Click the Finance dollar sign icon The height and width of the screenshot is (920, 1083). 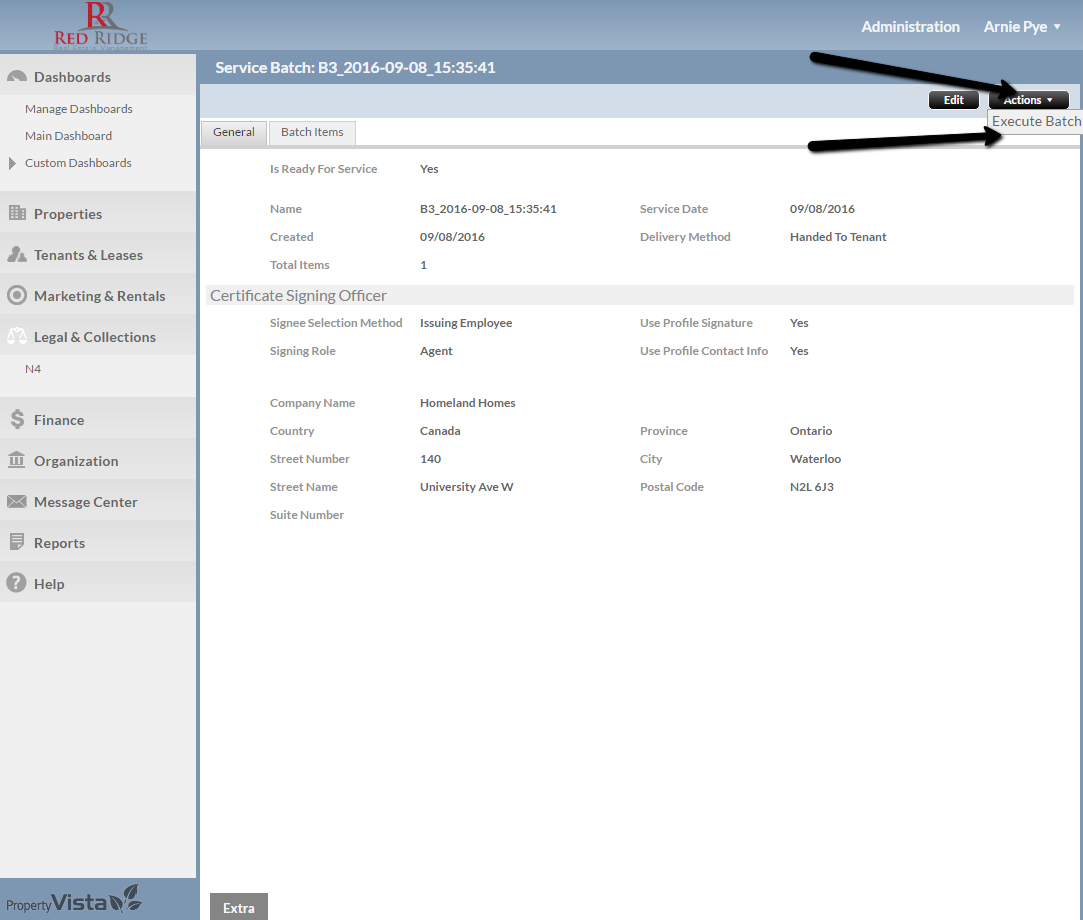(16, 420)
